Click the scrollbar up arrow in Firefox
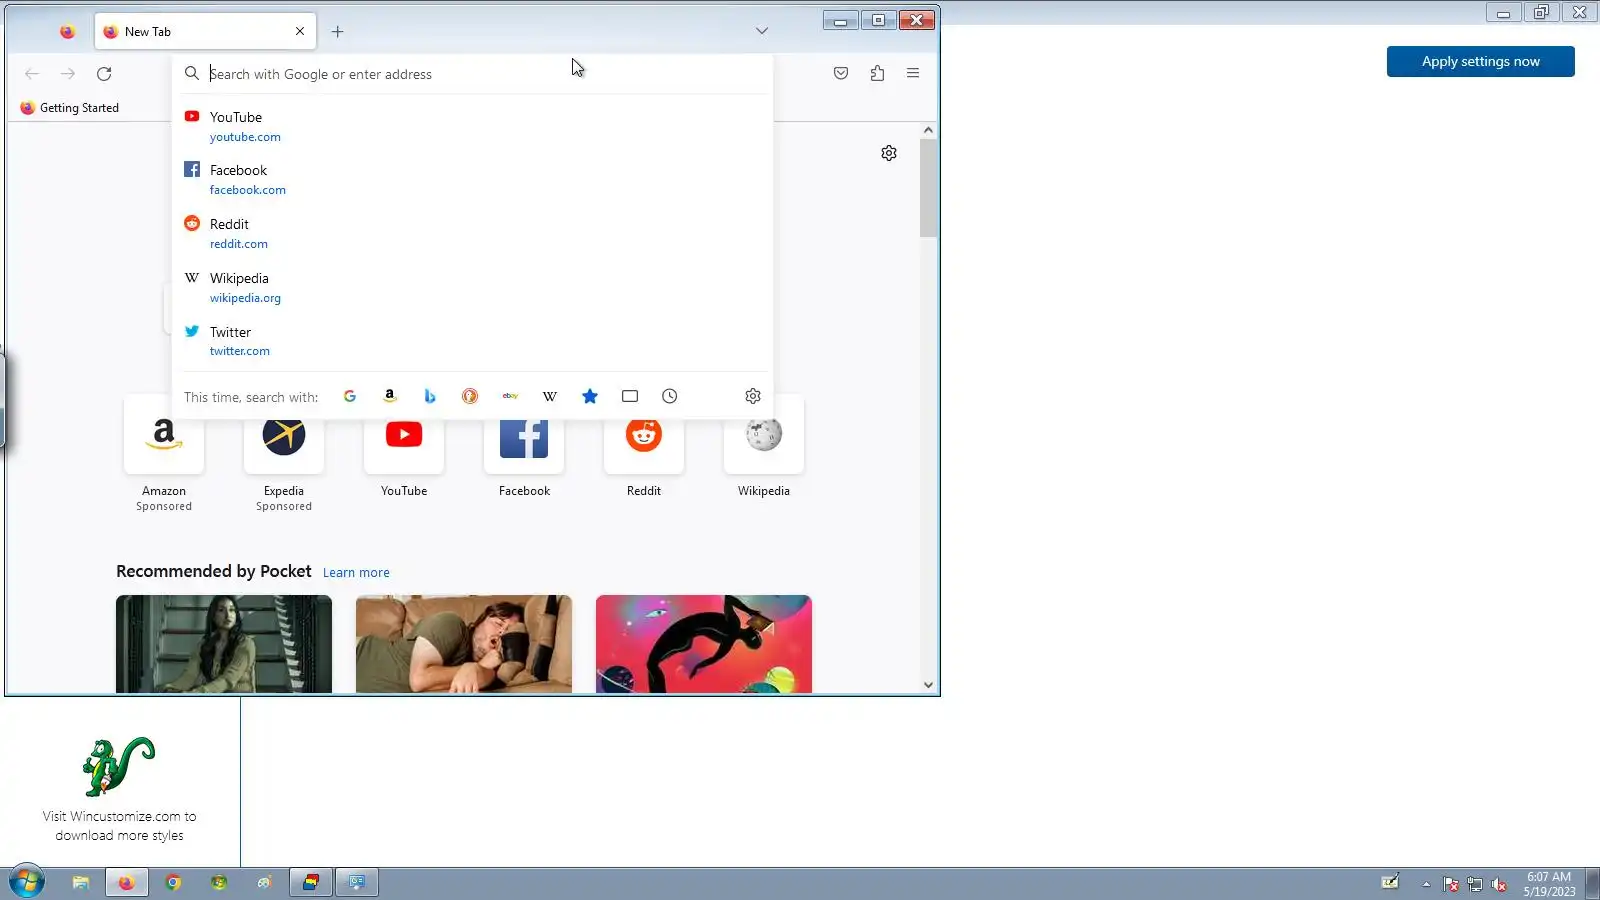 pyautogui.click(x=928, y=130)
